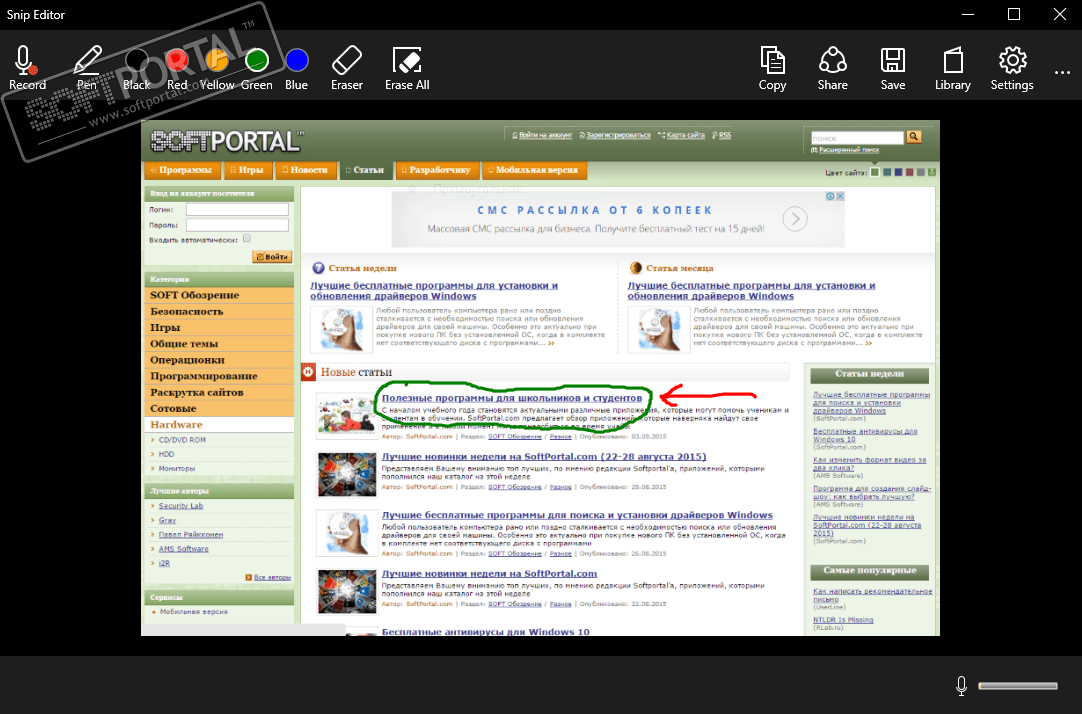Click the Войти login button

tap(272, 257)
